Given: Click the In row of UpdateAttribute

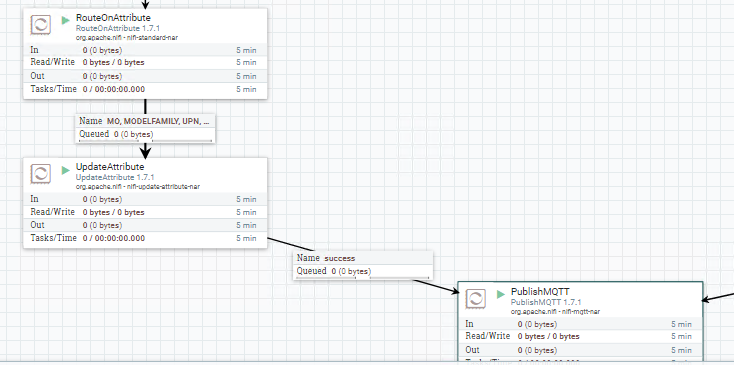Looking at the screenshot, I should click(145, 199).
